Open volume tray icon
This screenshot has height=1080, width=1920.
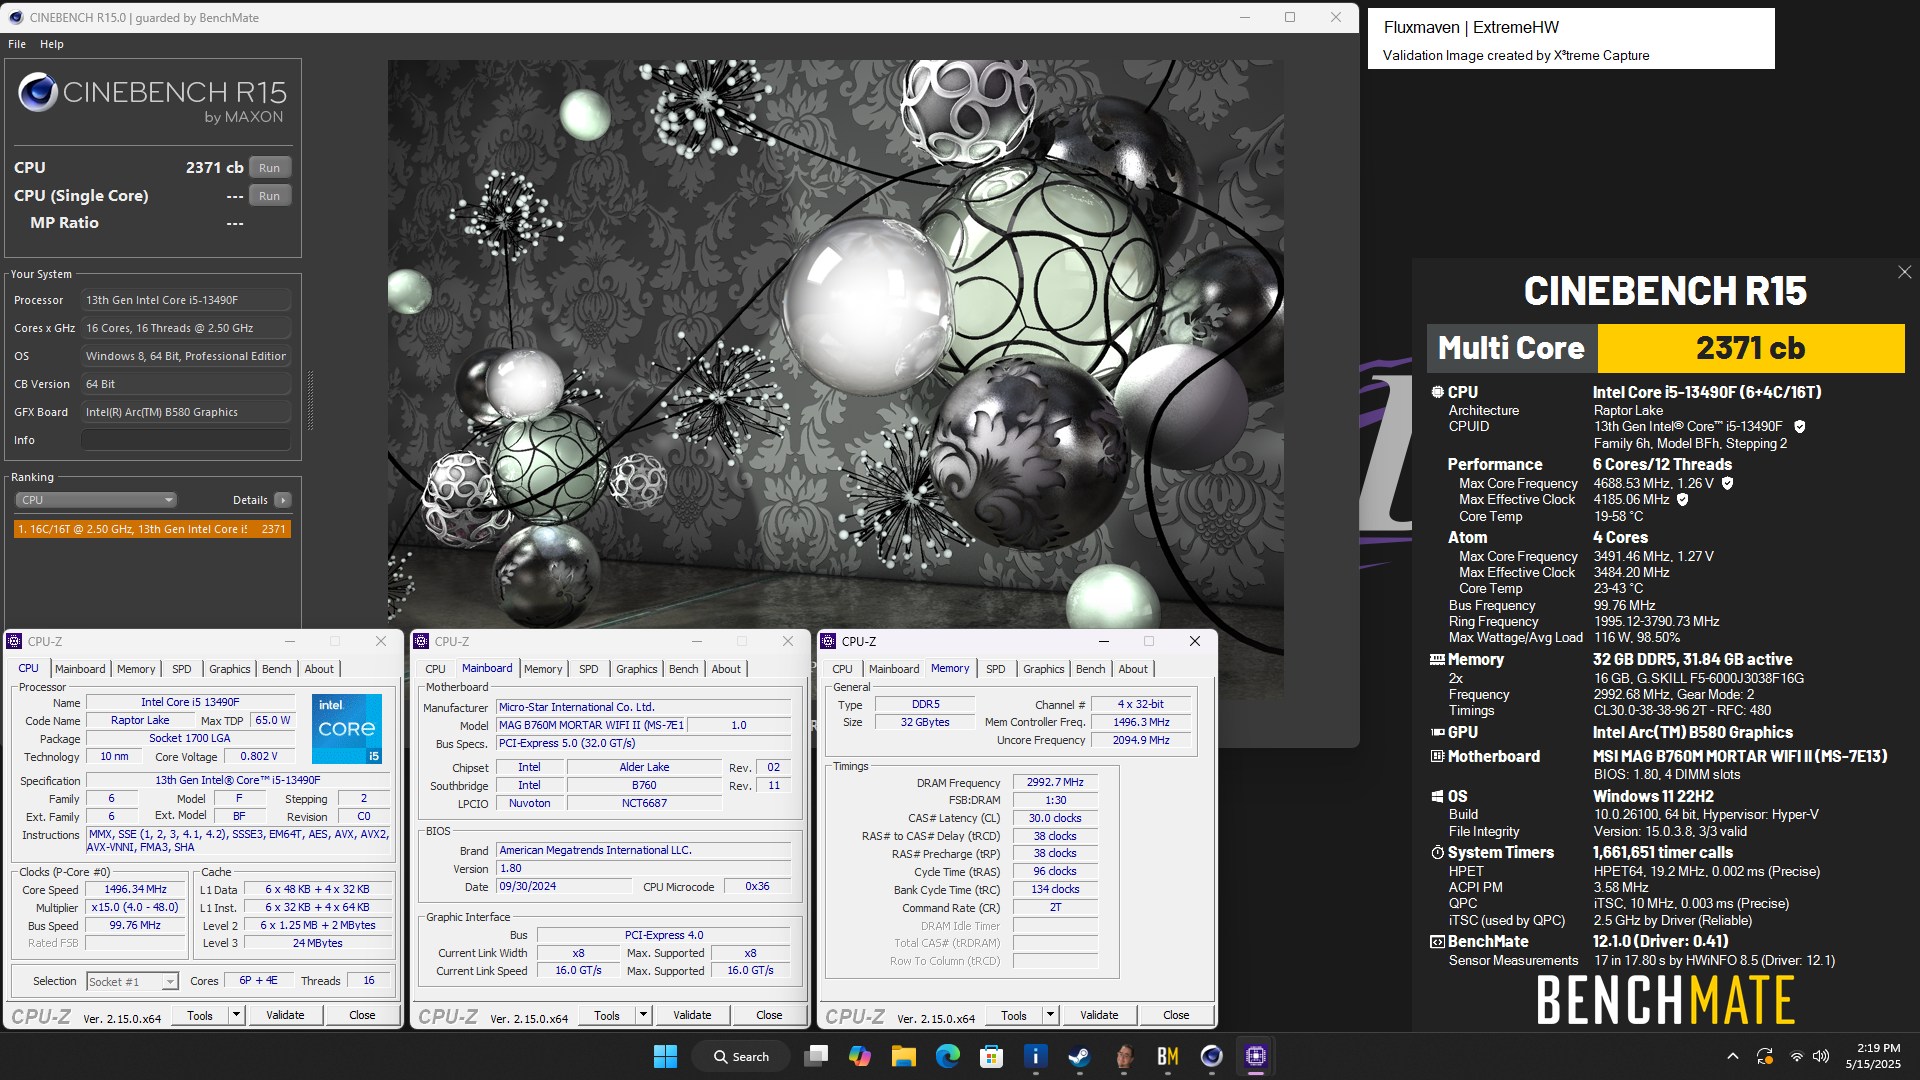pos(1821,1056)
